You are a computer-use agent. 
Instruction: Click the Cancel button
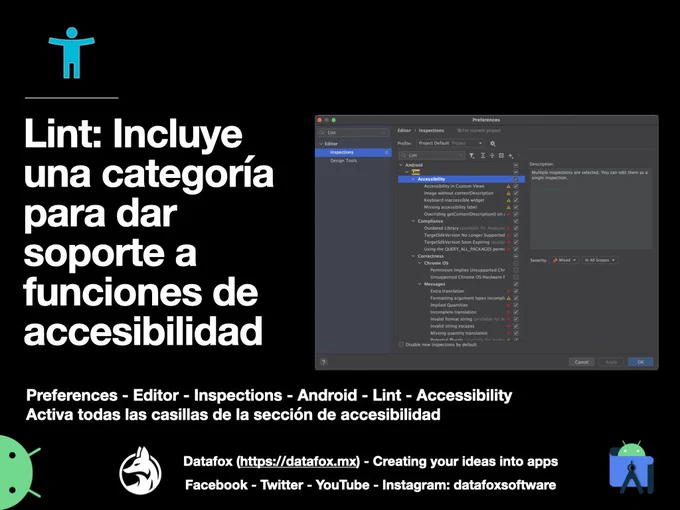click(582, 362)
